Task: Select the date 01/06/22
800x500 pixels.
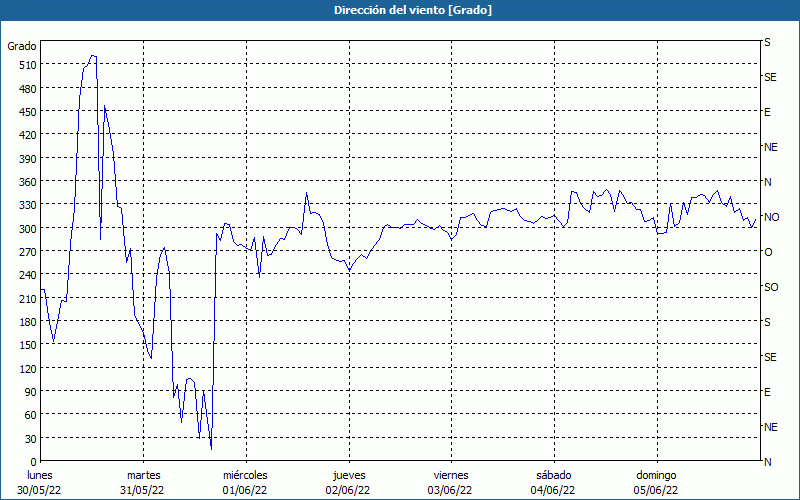Action: tap(245, 490)
